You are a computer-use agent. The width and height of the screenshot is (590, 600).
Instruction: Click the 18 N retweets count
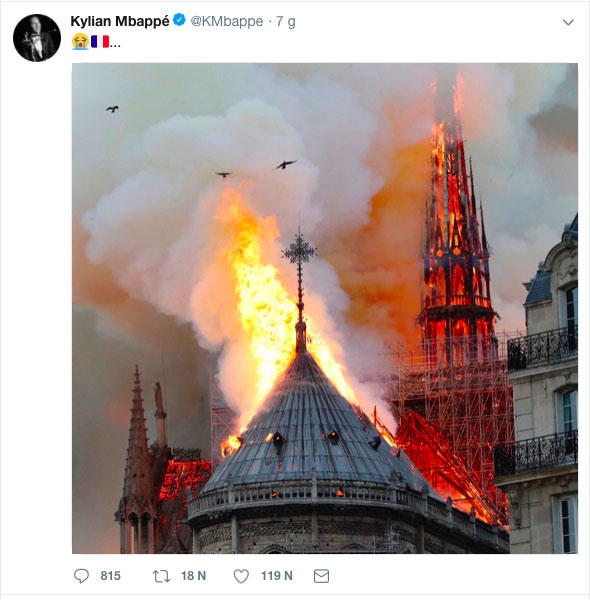click(193, 576)
